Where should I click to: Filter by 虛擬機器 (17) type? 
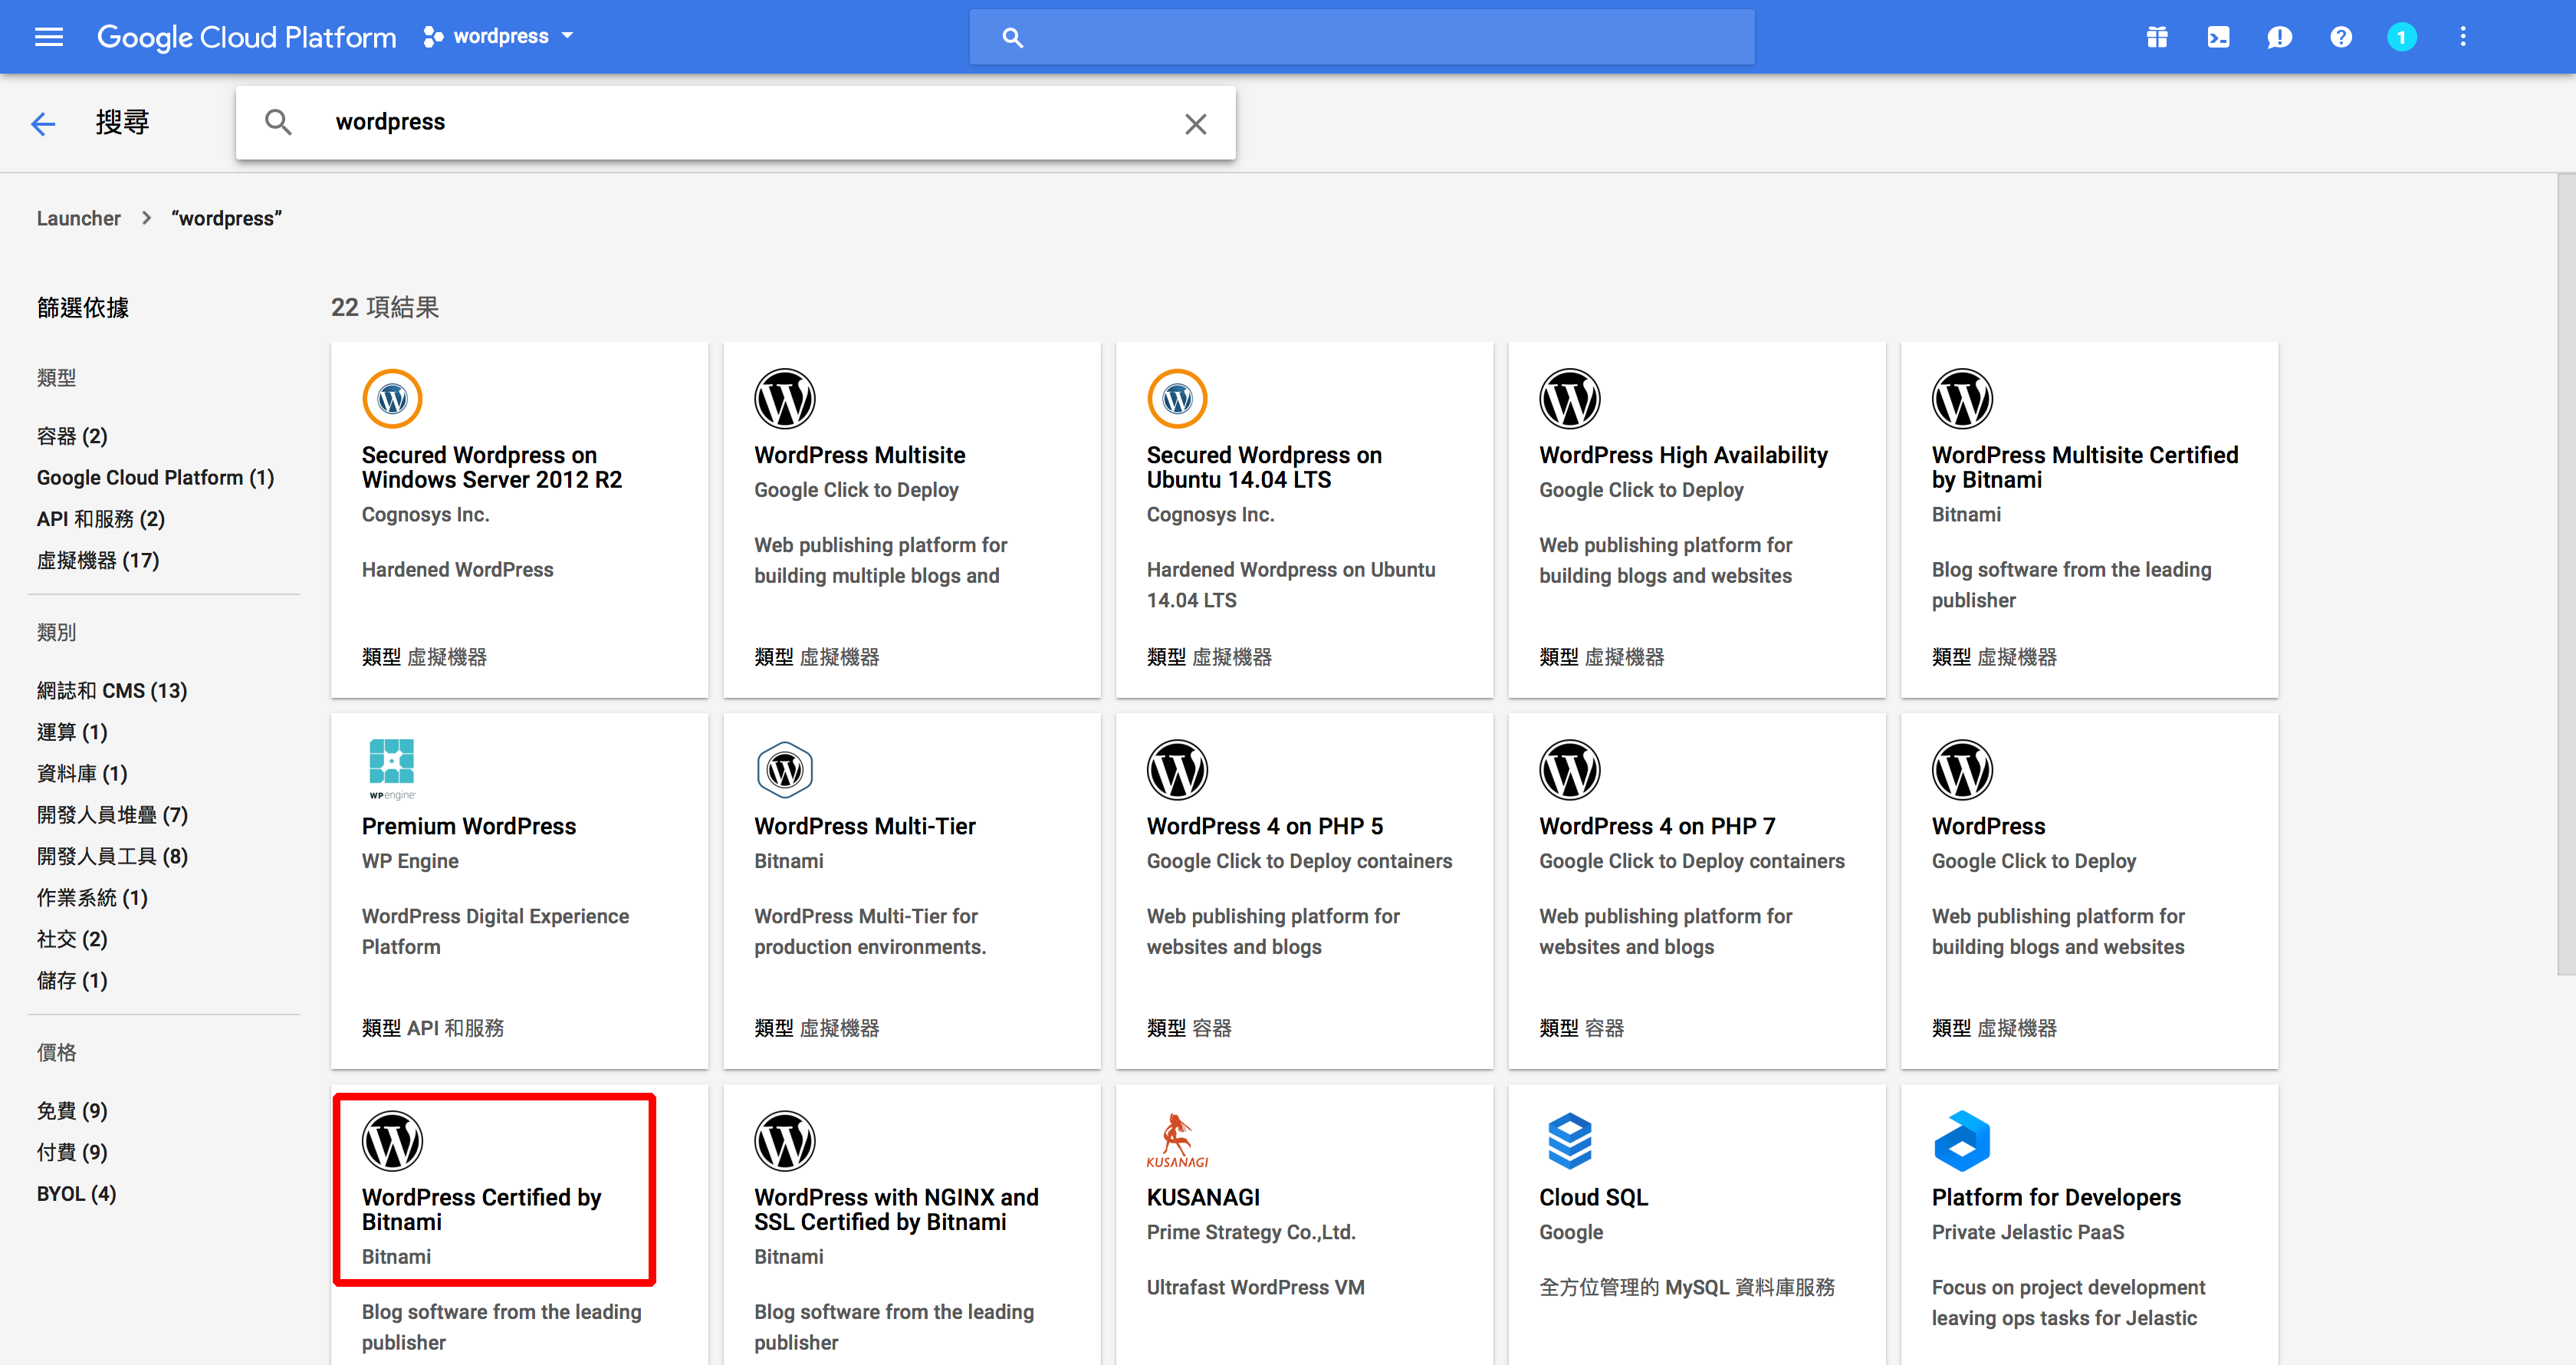pyautogui.click(x=98, y=560)
